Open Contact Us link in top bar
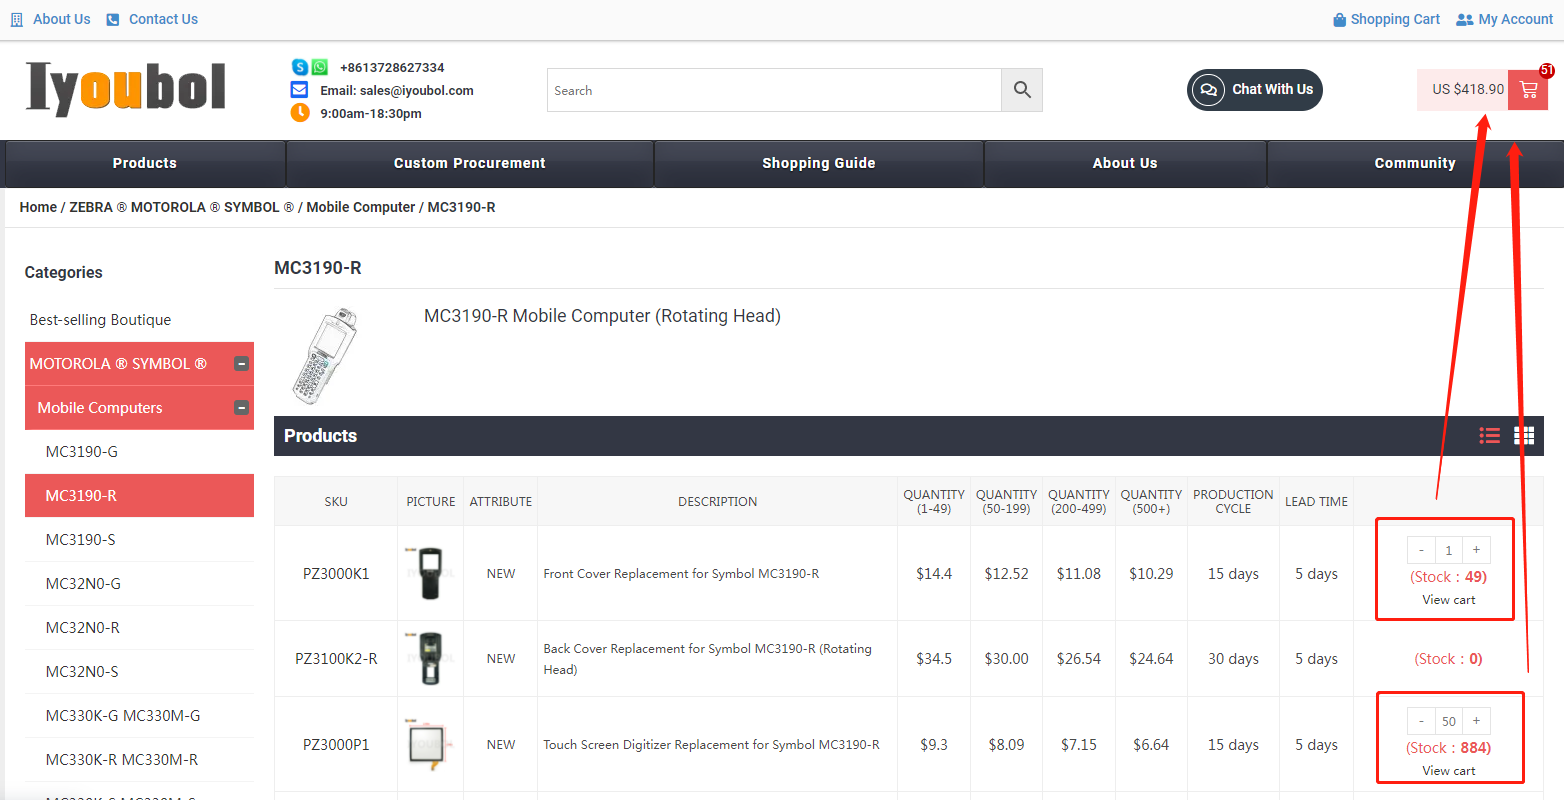The width and height of the screenshot is (1564, 800). (164, 19)
